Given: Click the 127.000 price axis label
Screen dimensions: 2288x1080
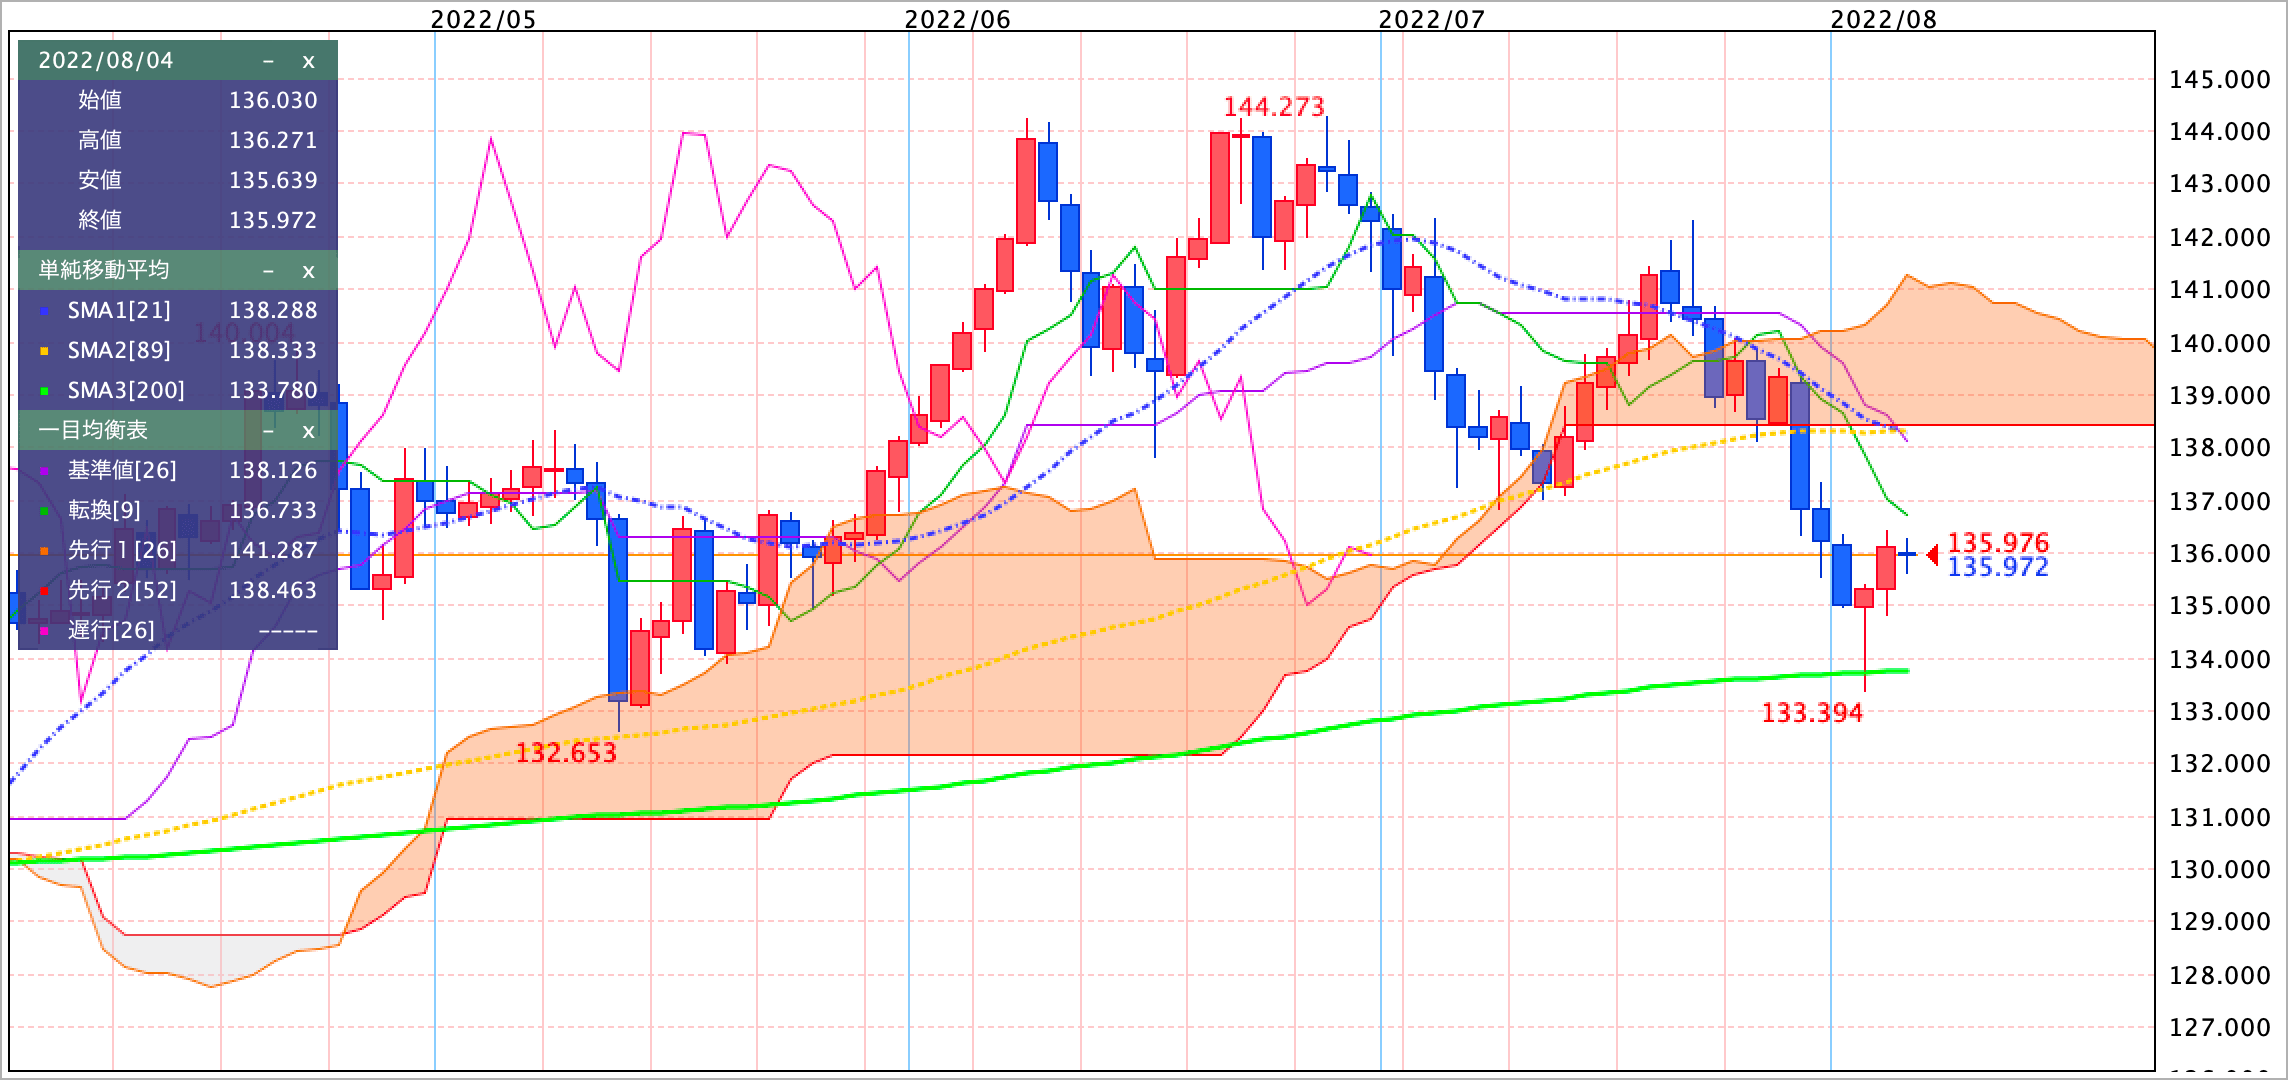Looking at the screenshot, I should [2220, 1027].
